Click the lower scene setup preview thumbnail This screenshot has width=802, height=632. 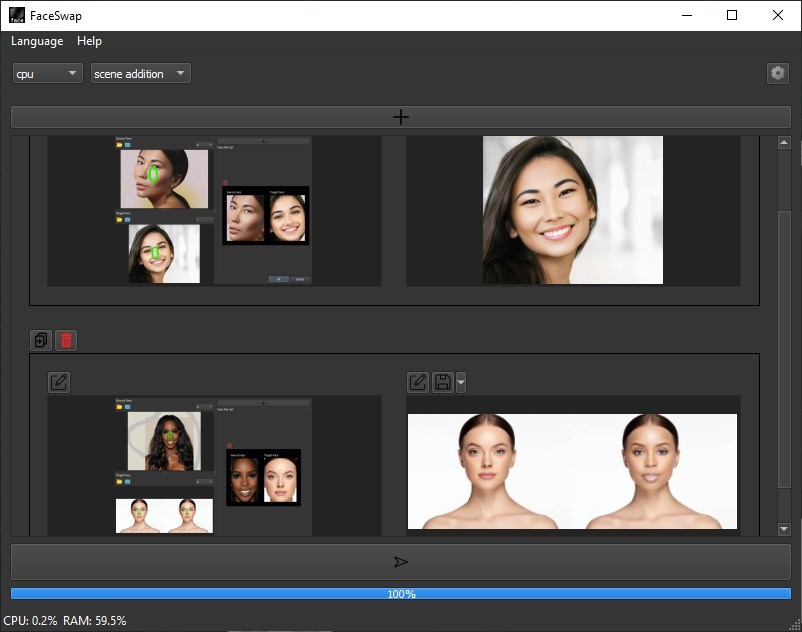(214, 465)
